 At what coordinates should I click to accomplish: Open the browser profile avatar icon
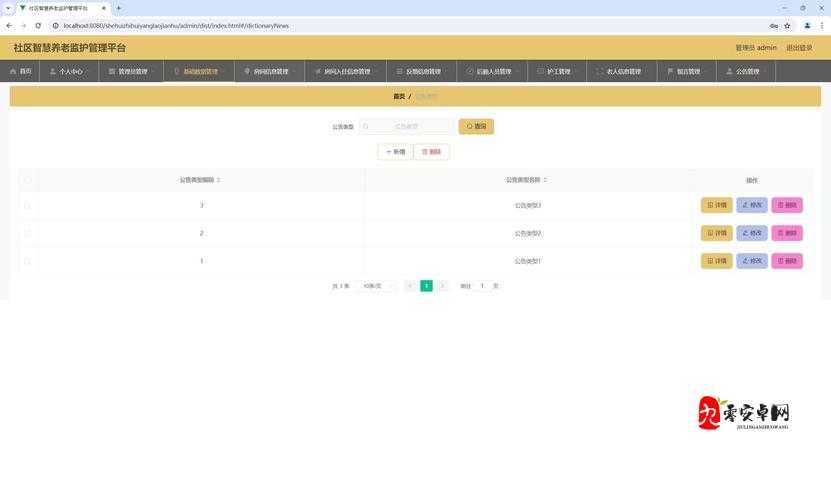[807, 25]
